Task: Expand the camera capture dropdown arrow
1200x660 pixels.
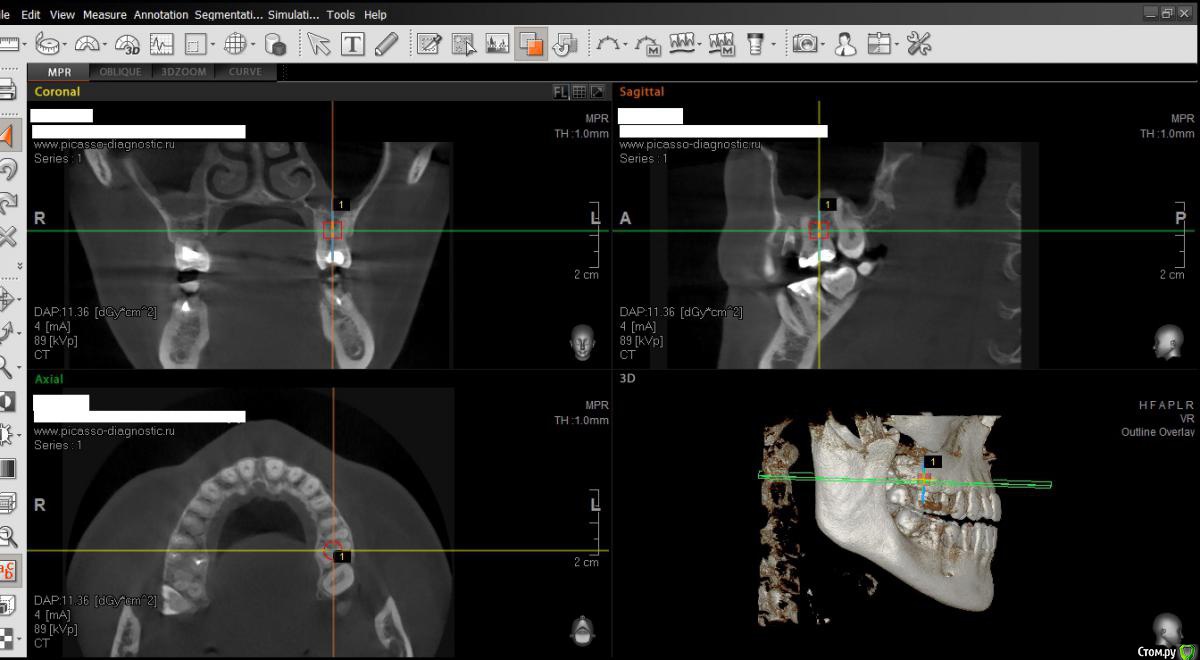Action: coord(824,45)
